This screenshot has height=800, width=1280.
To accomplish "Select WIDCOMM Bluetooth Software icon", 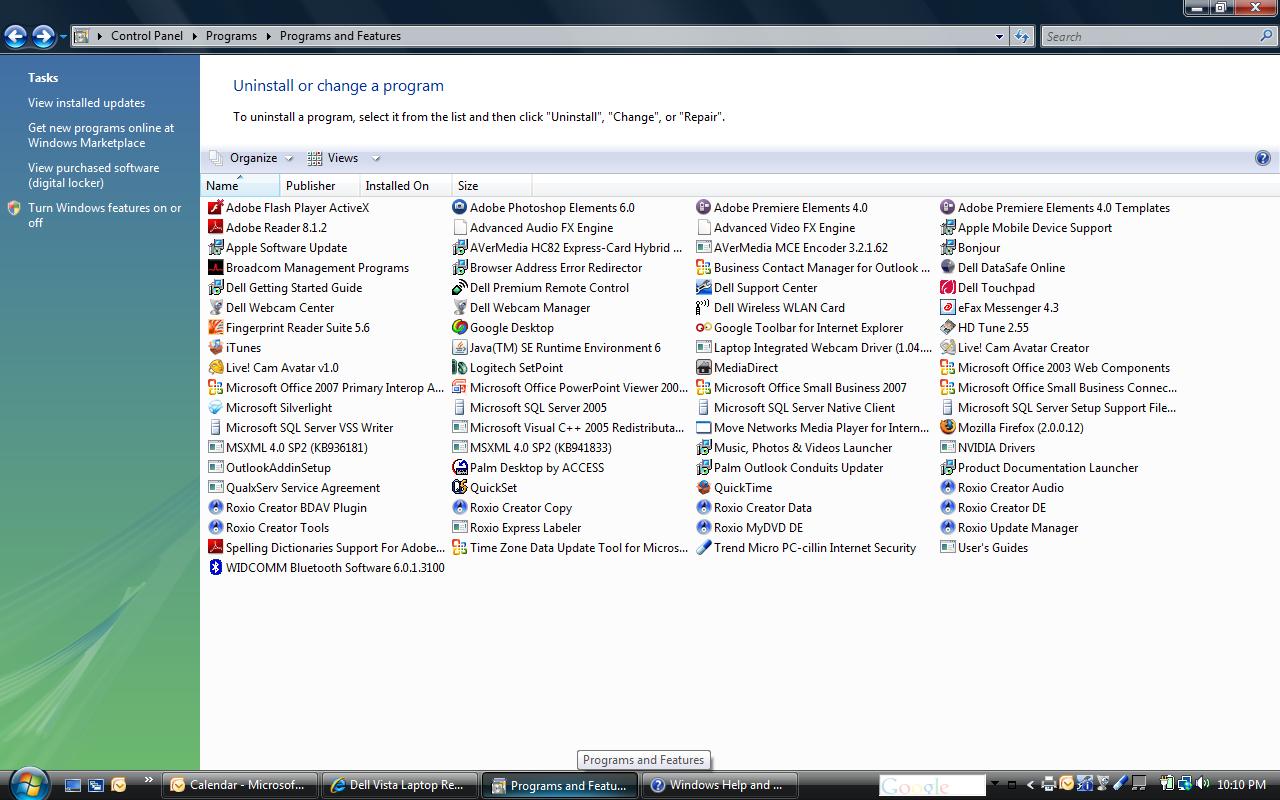I will coord(215,568).
